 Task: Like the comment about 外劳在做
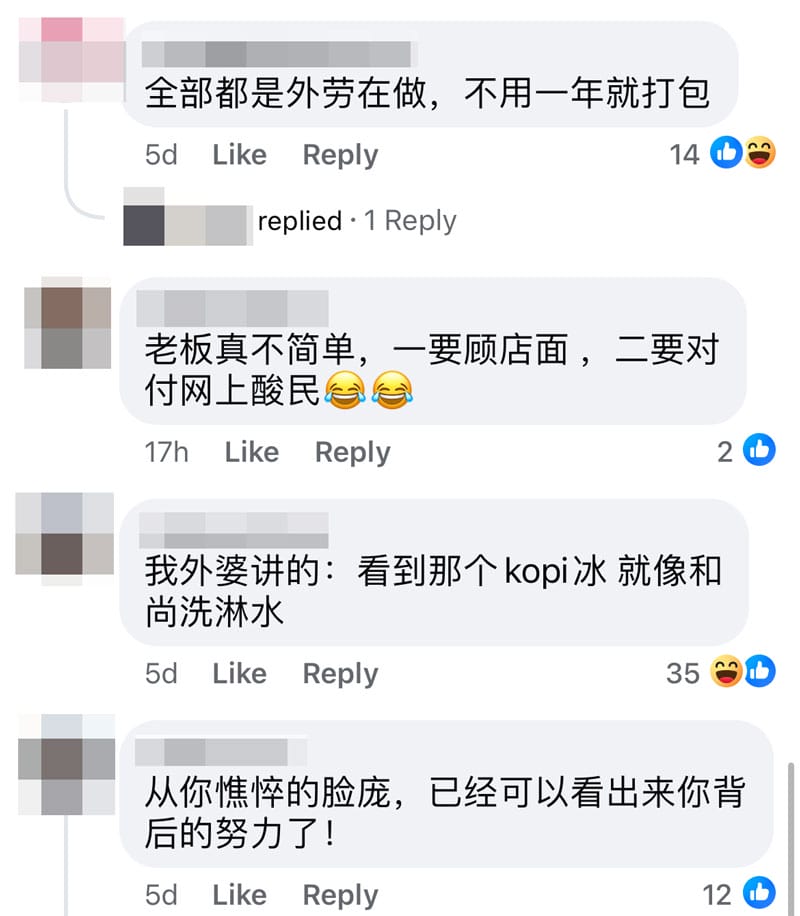(x=240, y=155)
